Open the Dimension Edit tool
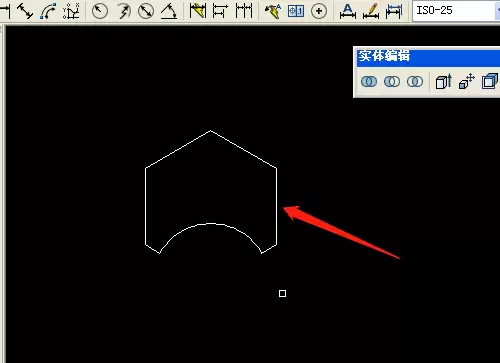This screenshot has width=500, height=363. coord(348,11)
